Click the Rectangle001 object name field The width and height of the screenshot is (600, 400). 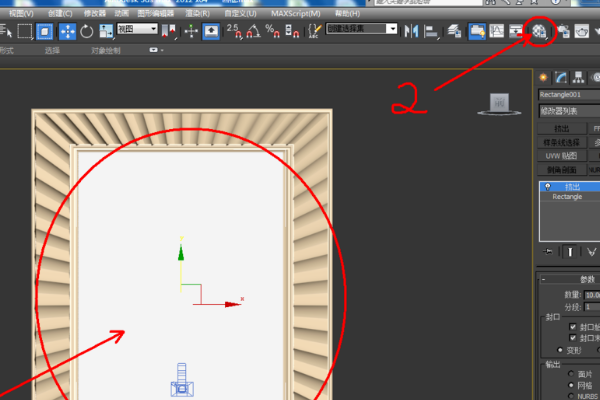pyautogui.click(x=569, y=95)
